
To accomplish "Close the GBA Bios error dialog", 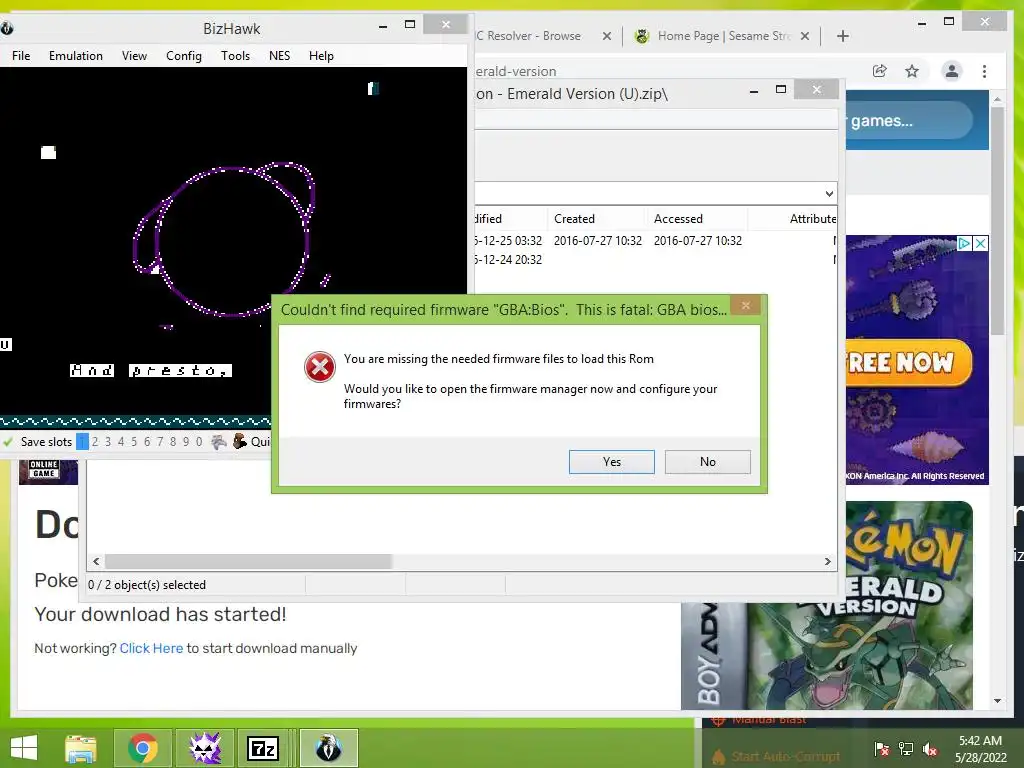I will pyautogui.click(x=746, y=305).
